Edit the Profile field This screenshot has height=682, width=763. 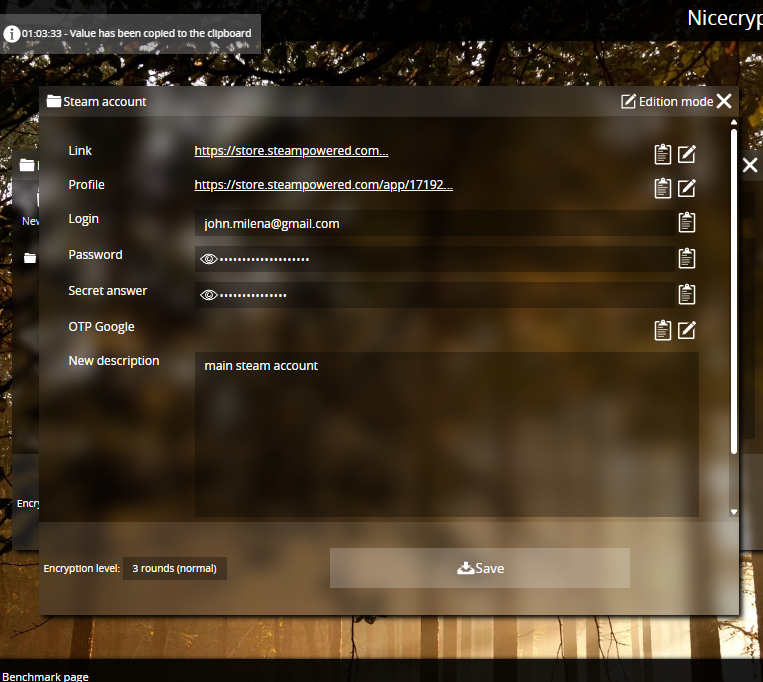[687, 188]
